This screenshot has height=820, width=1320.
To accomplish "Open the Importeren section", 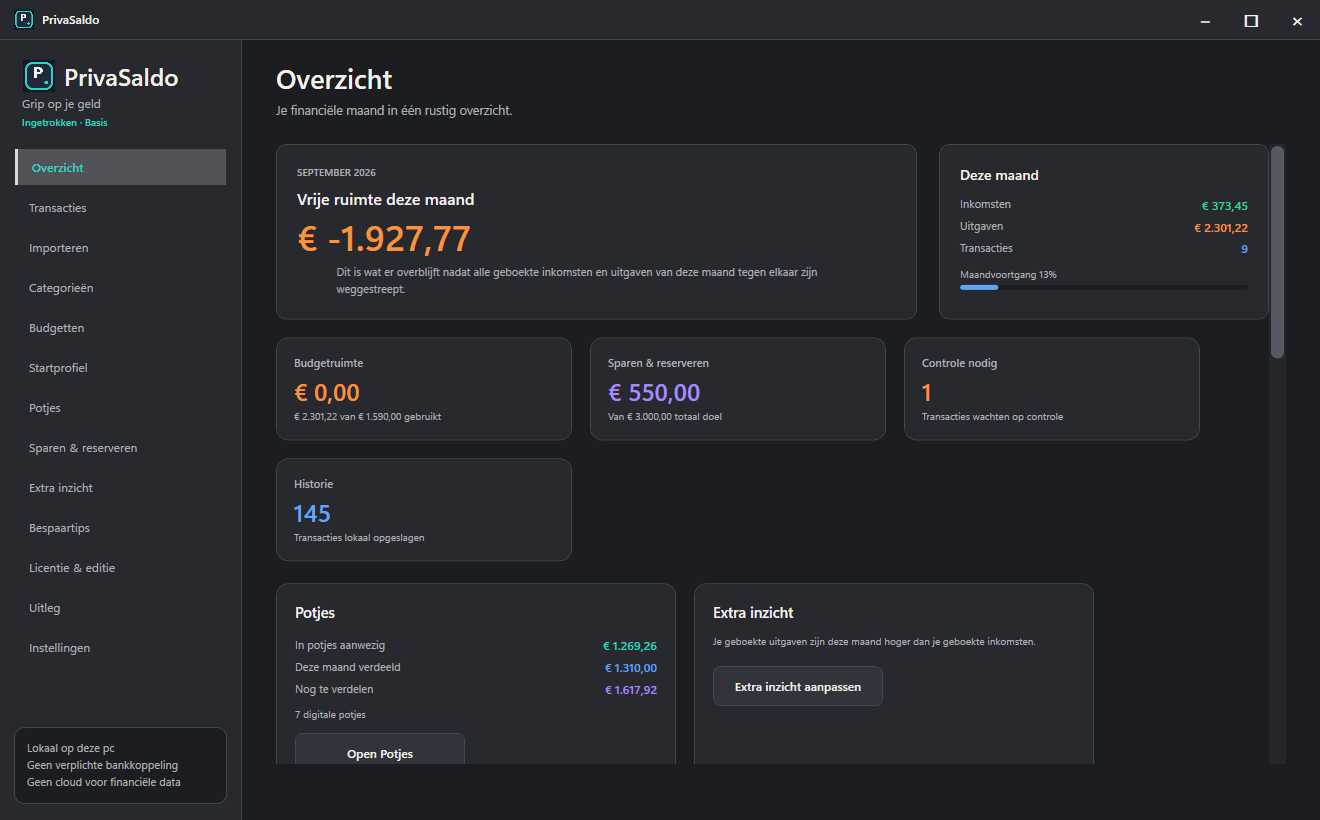I will pos(121,248).
